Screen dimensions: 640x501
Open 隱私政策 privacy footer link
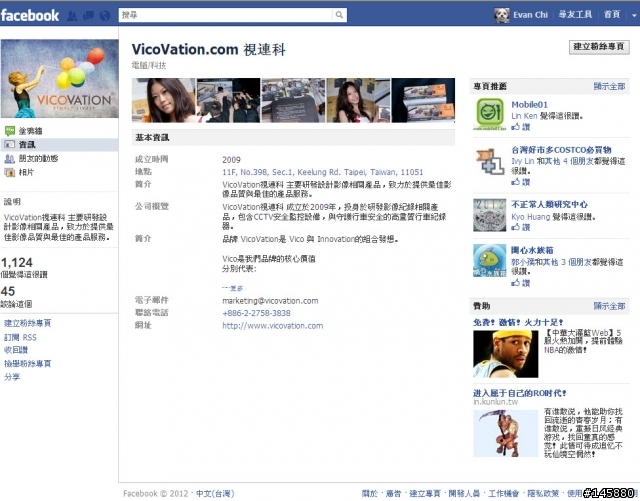pyautogui.click(x=543, y=494)
